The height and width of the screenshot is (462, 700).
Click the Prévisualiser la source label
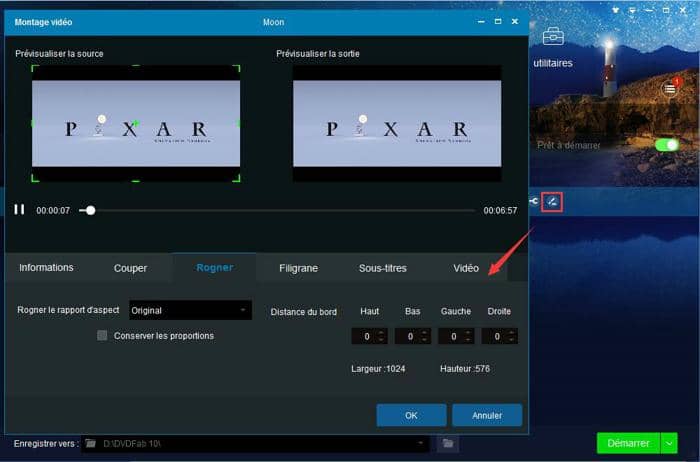tap(59, 54)
